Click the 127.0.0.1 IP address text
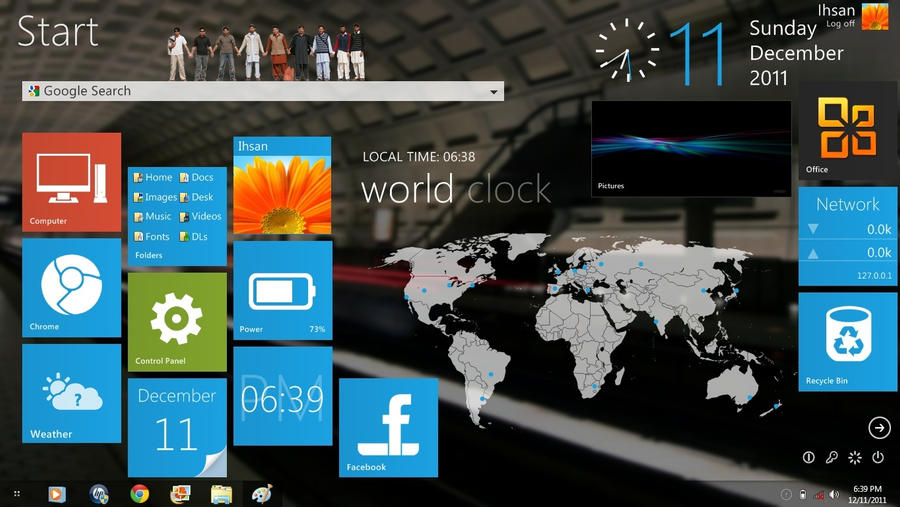Viewport: 900px width, 507px height. tap(875, 276)
